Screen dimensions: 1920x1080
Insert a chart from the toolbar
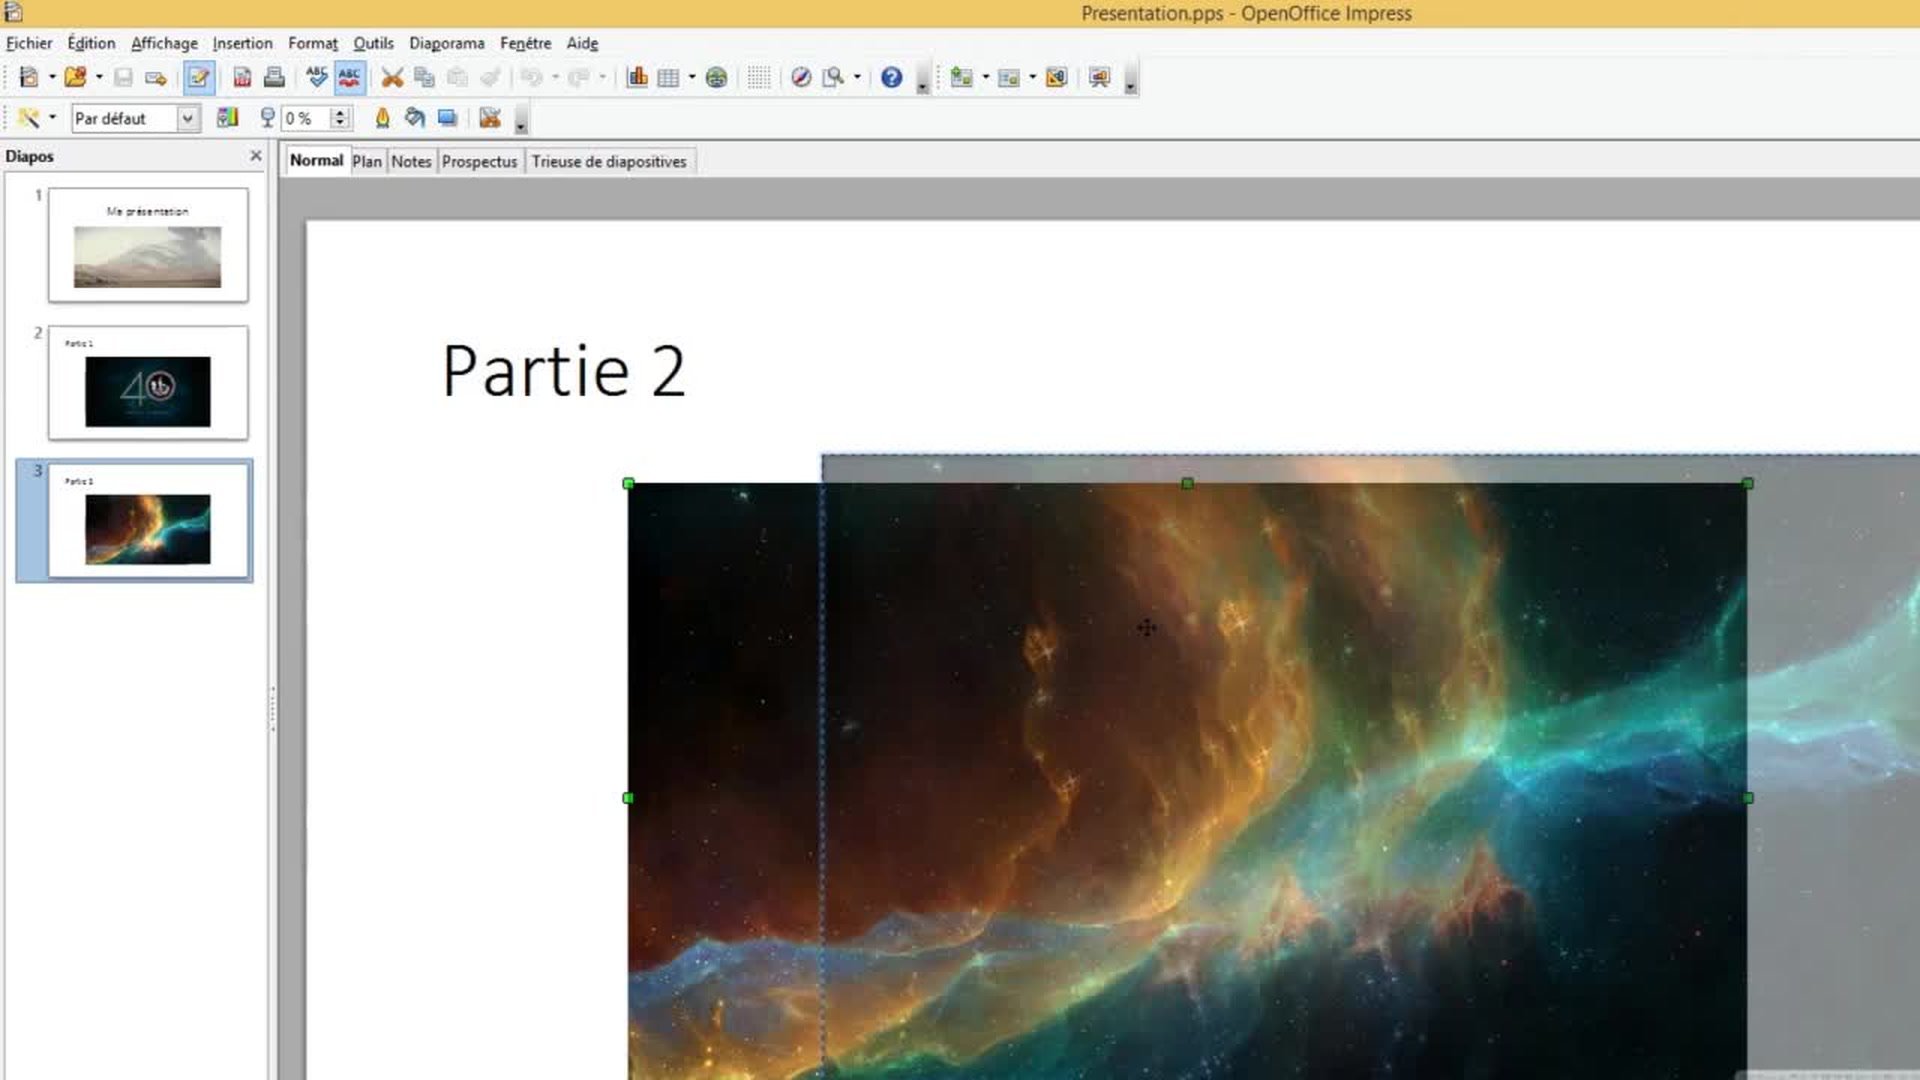(x=637, y=78)
